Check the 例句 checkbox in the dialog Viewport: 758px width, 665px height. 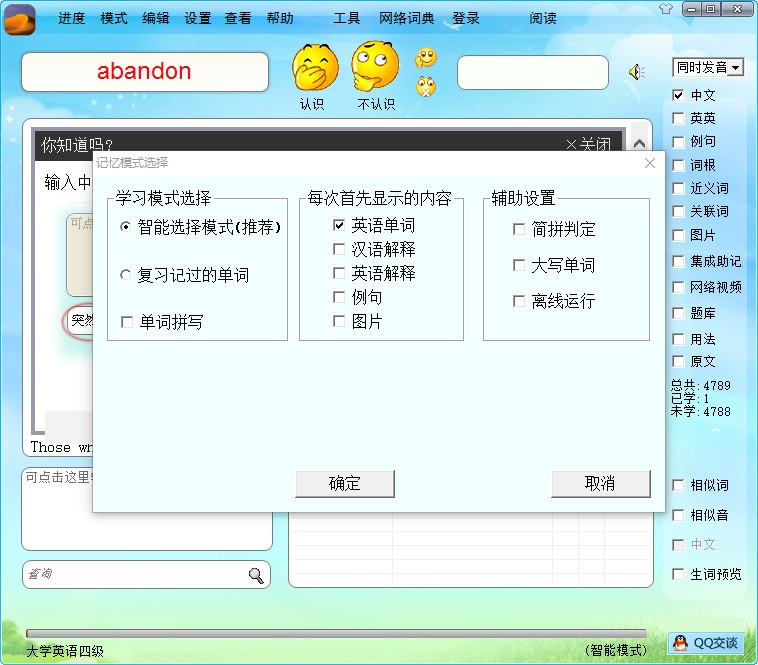point(339,297)
